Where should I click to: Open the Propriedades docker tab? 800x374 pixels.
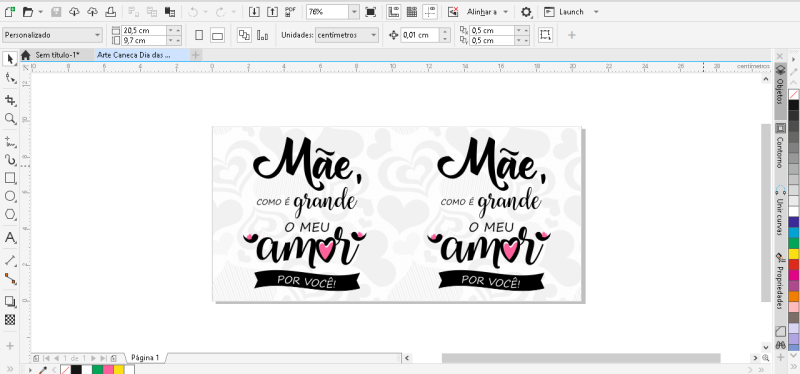pos(780,281)
